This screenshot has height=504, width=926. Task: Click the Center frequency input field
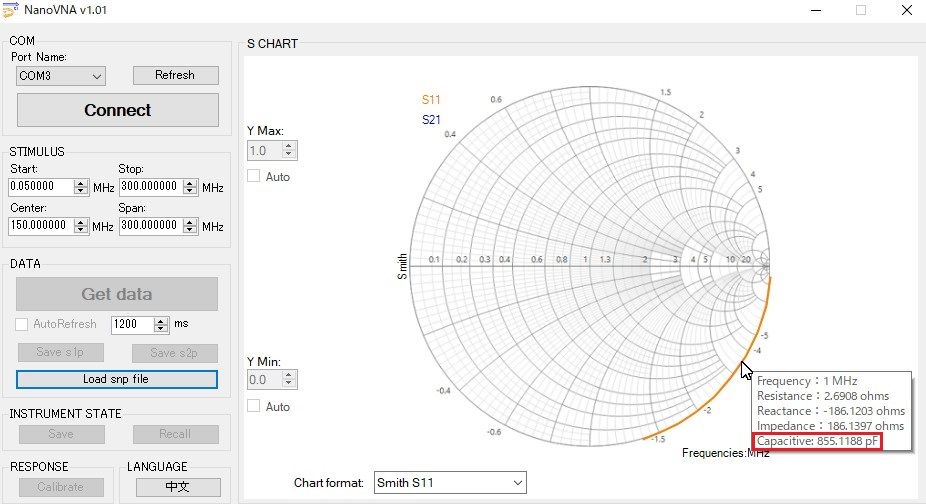tap(41, 226)
